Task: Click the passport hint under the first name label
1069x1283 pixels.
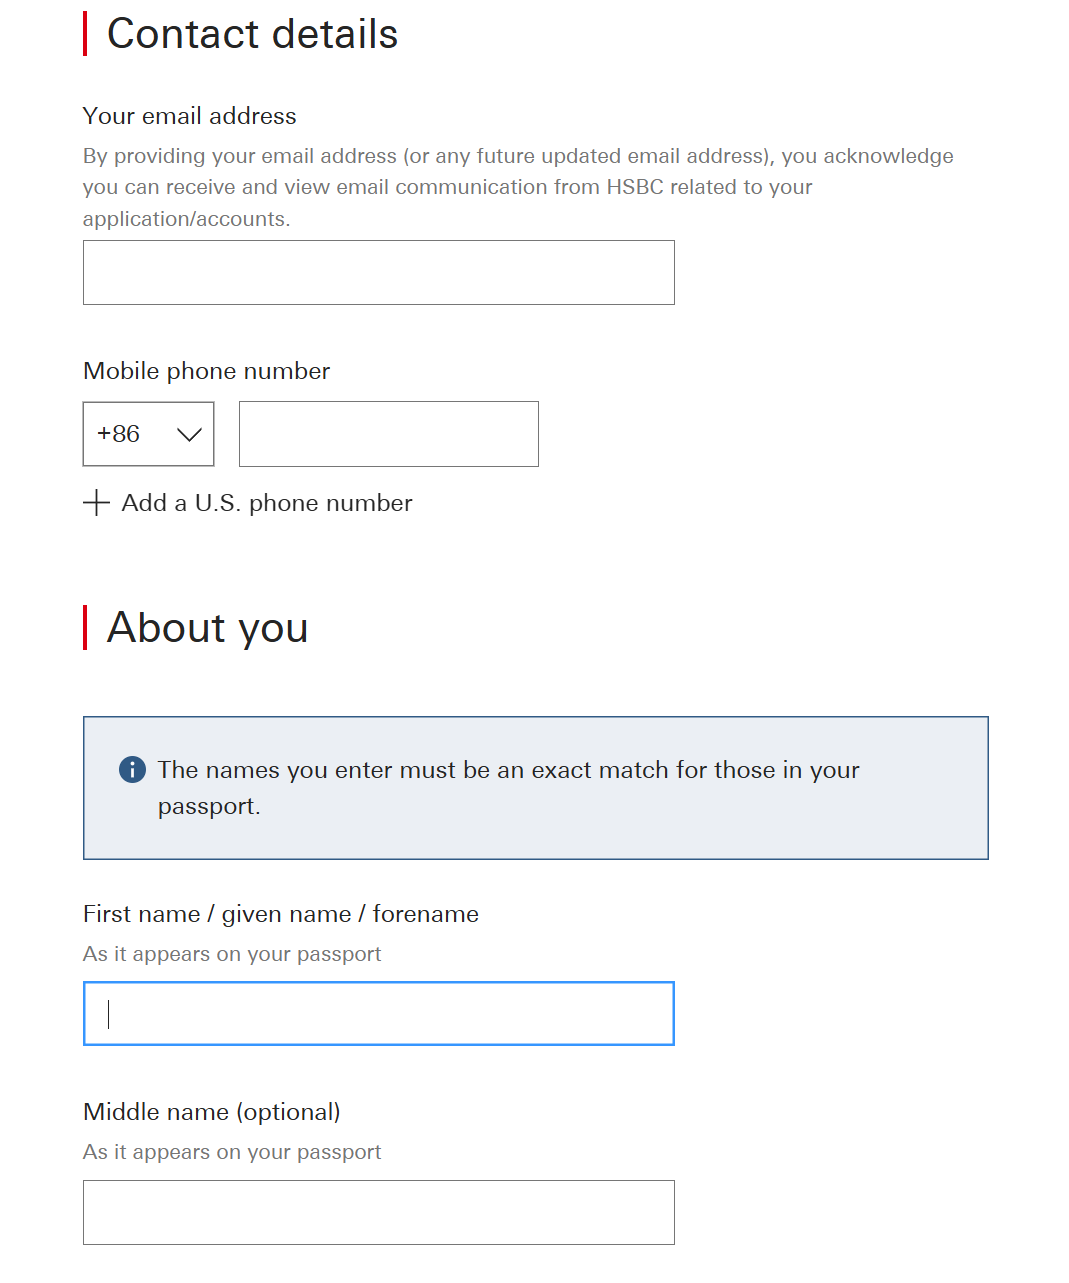Action: pyautogui.click(x=232, y=954)
